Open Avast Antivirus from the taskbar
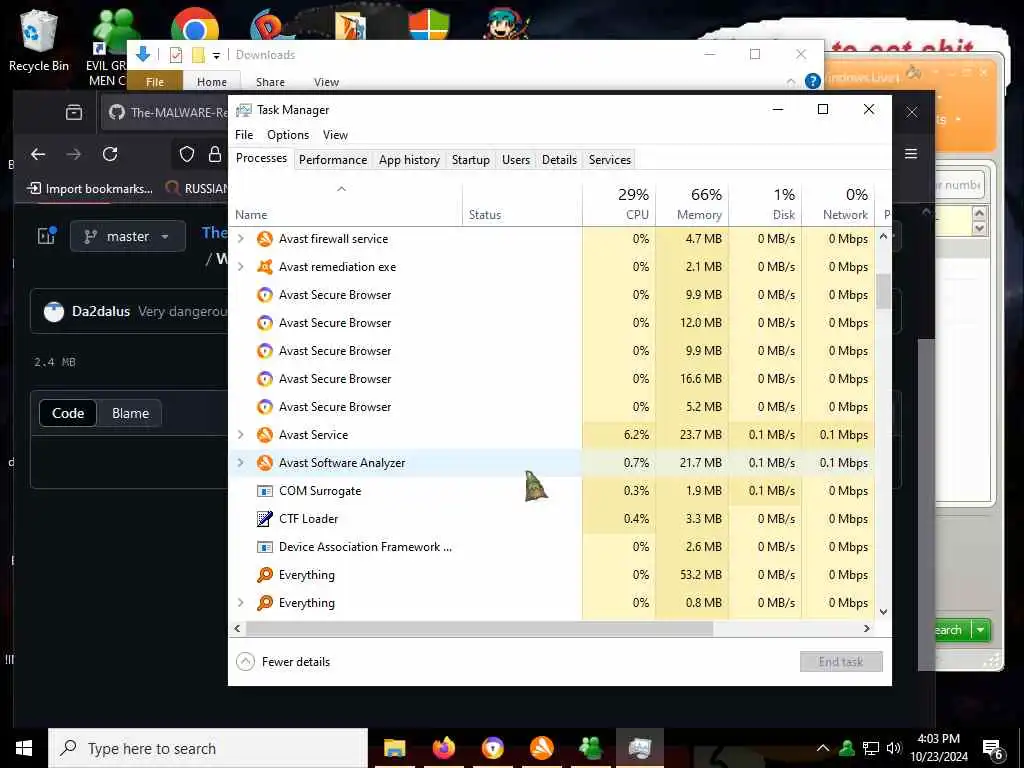Screen dimensions: 1024x768 coord(542,748)
